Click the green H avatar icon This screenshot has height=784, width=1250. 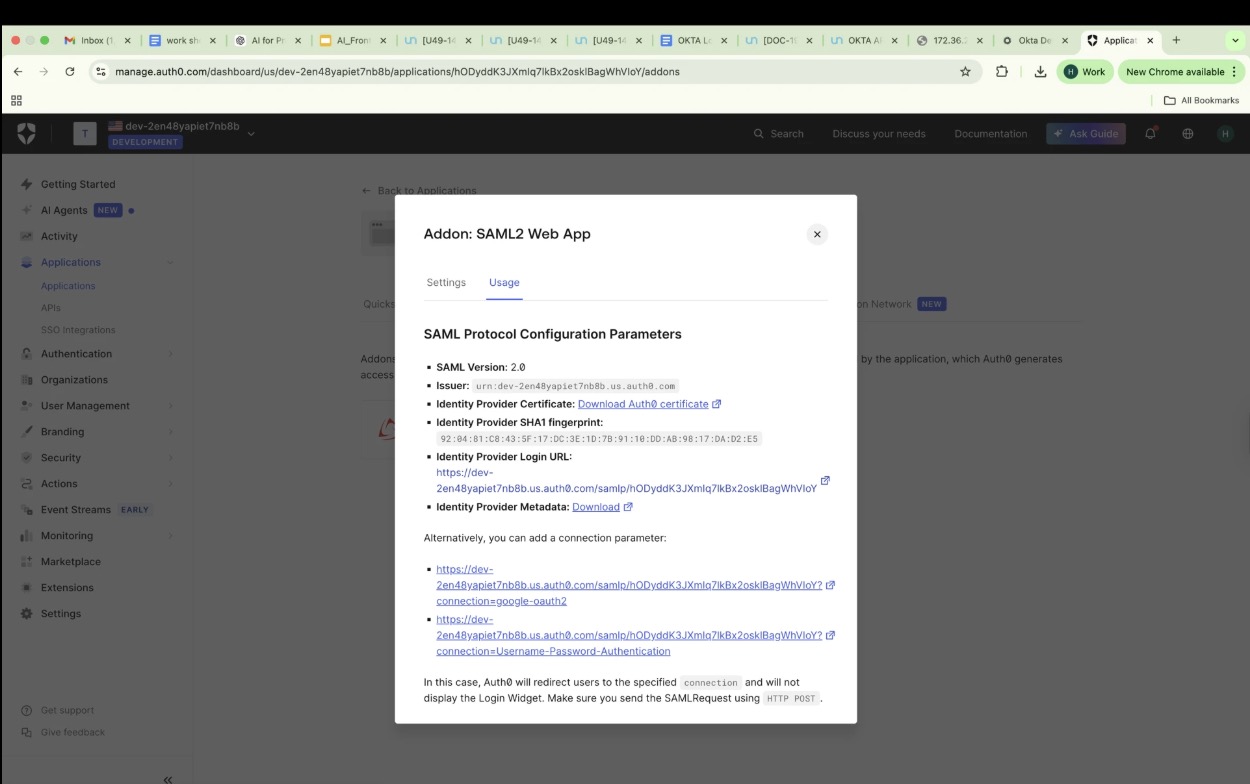[x=1224, y=133]
